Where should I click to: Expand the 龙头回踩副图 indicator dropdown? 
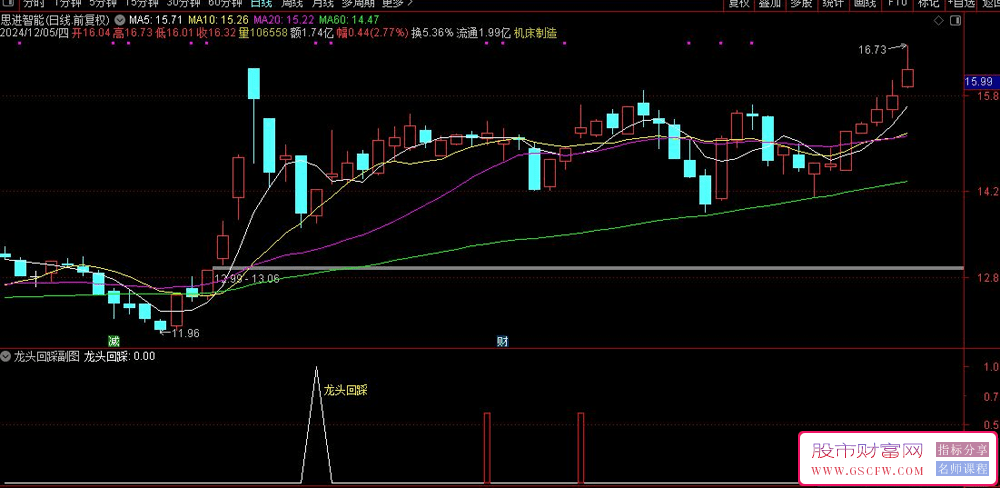[x=6, y=357]
